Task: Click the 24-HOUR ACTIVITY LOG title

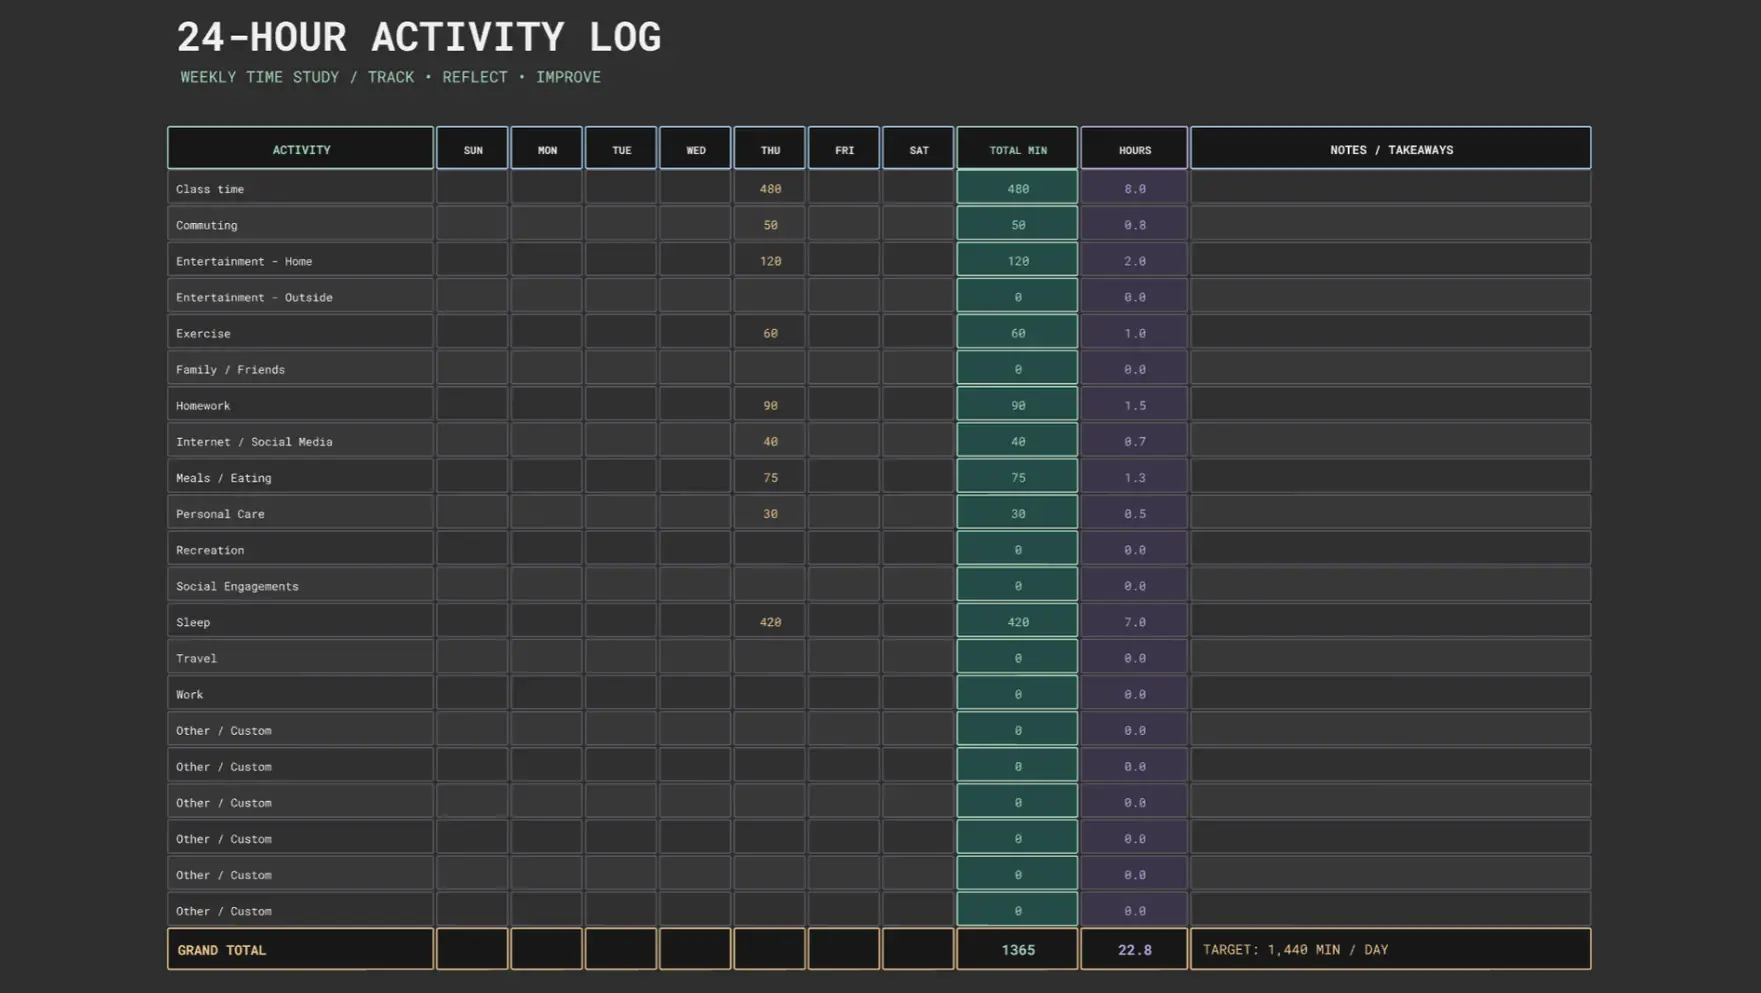Action: pos(418,38)
